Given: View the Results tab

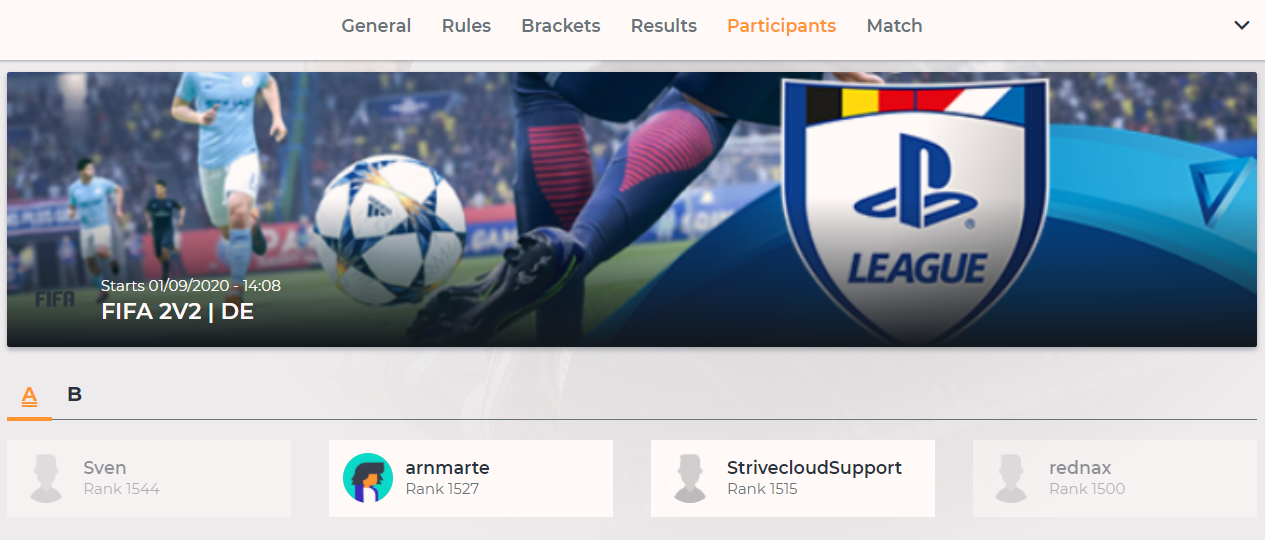Looking at the screenshot, I should 664,26.
